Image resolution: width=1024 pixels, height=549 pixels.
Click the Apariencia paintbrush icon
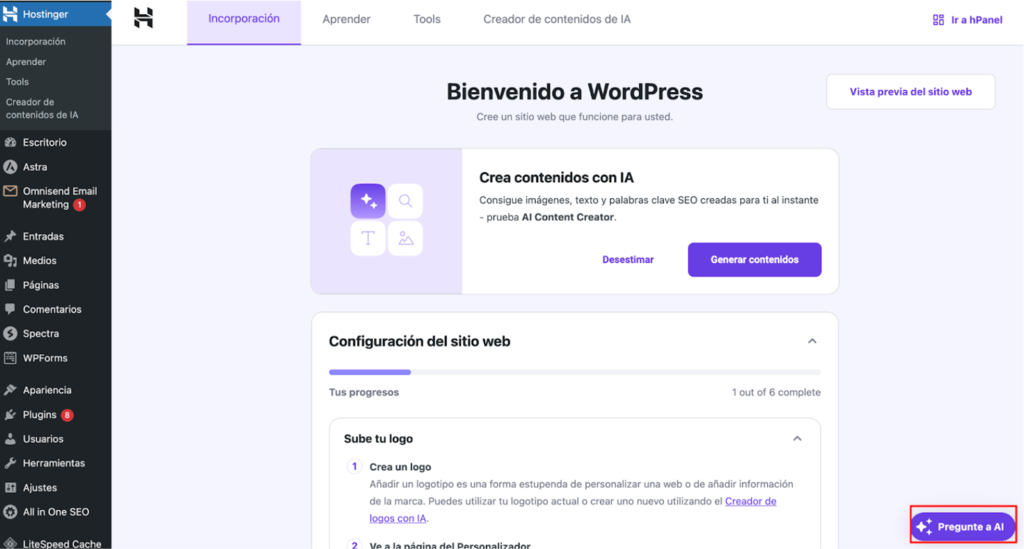pos(10,390)
